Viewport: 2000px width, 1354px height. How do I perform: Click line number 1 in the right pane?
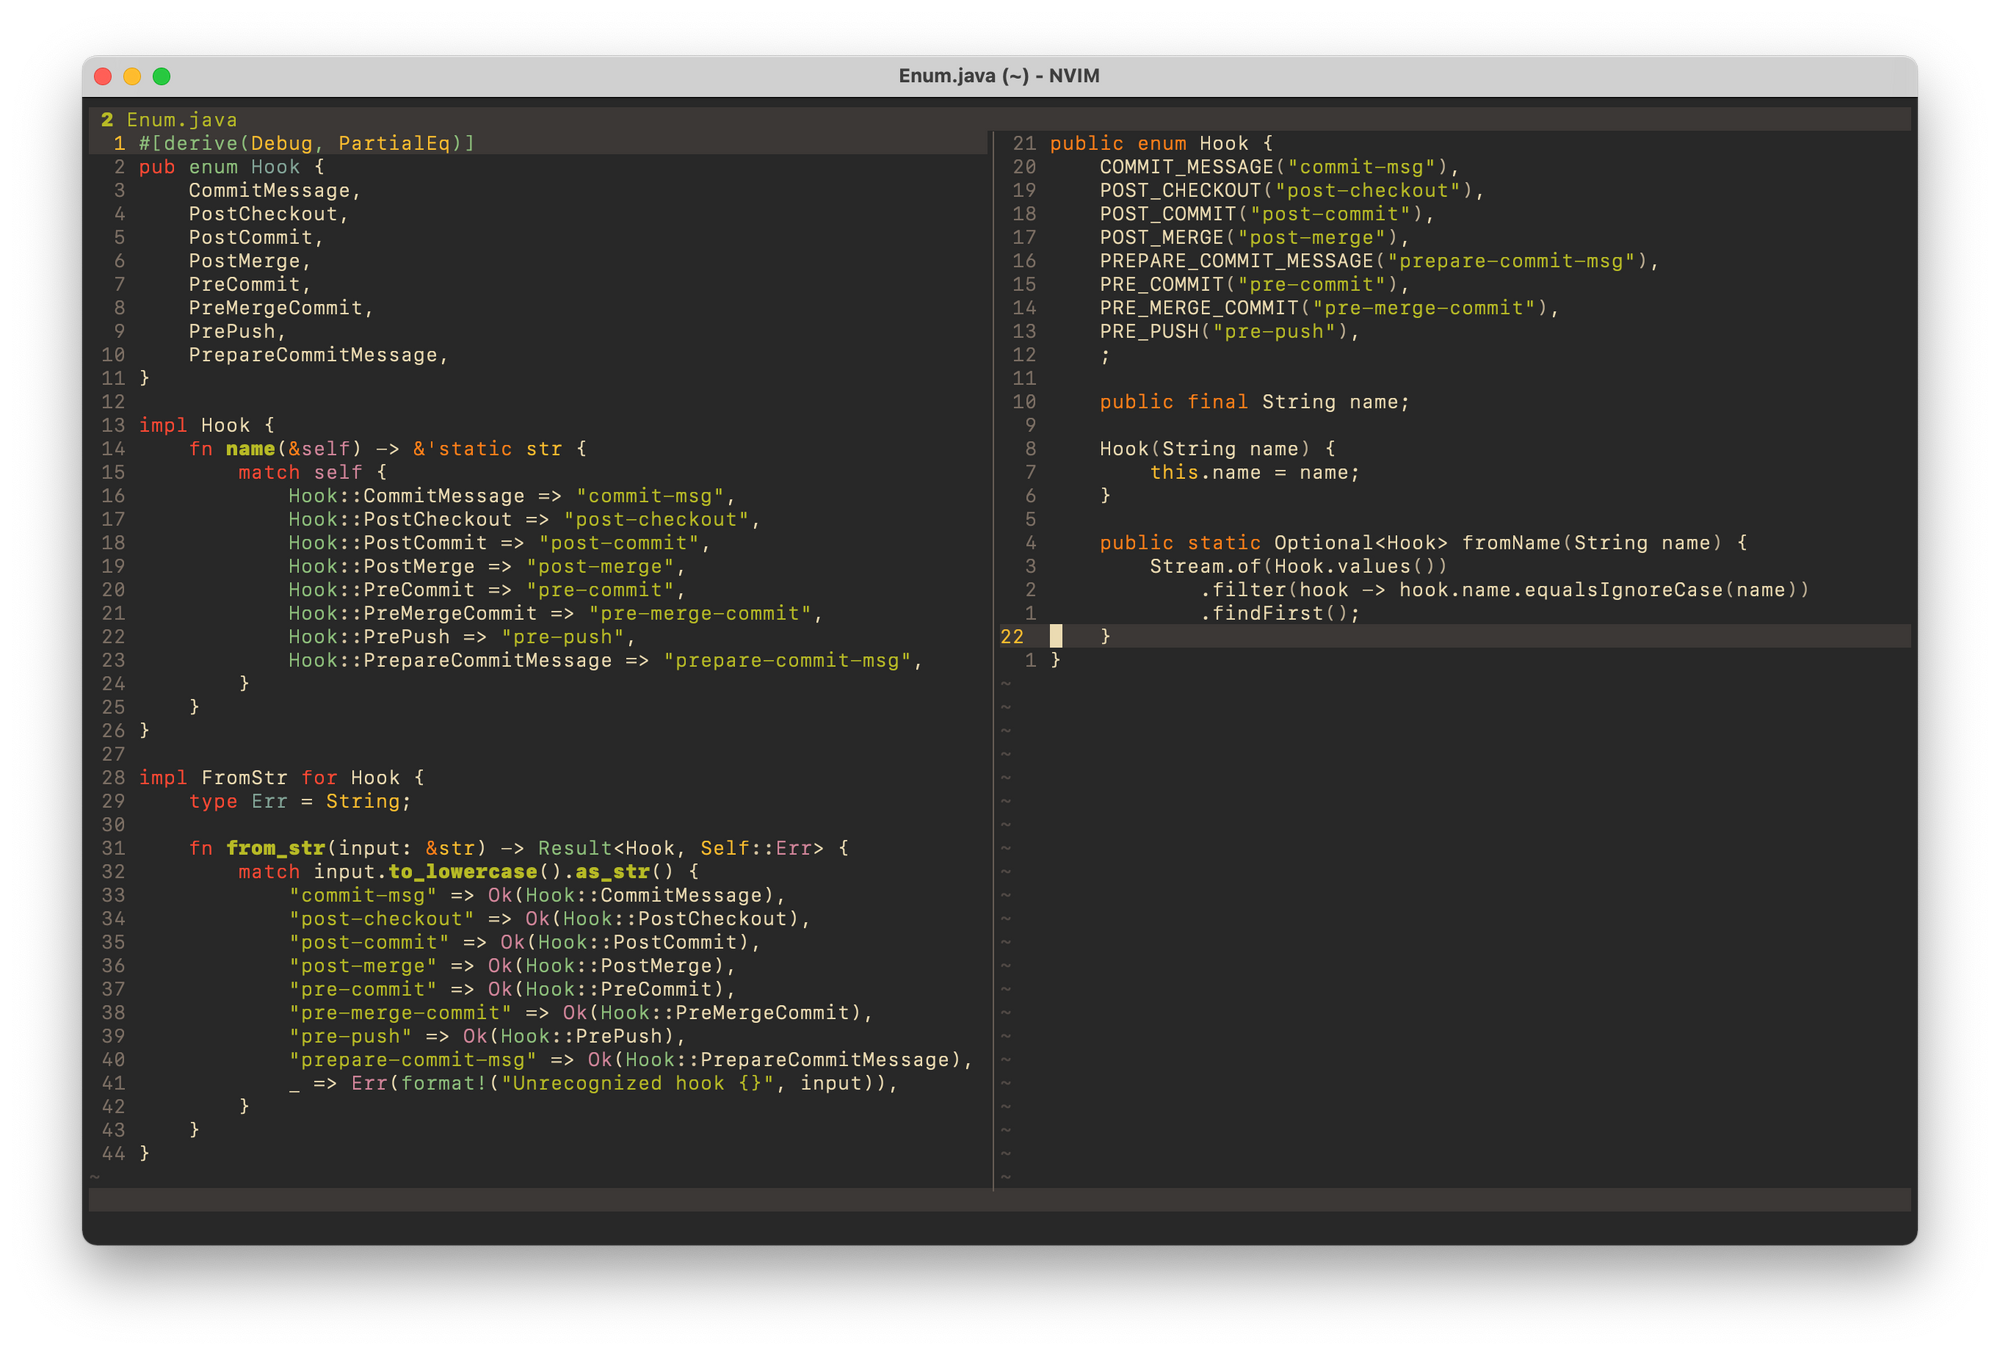coord(1031,659)
